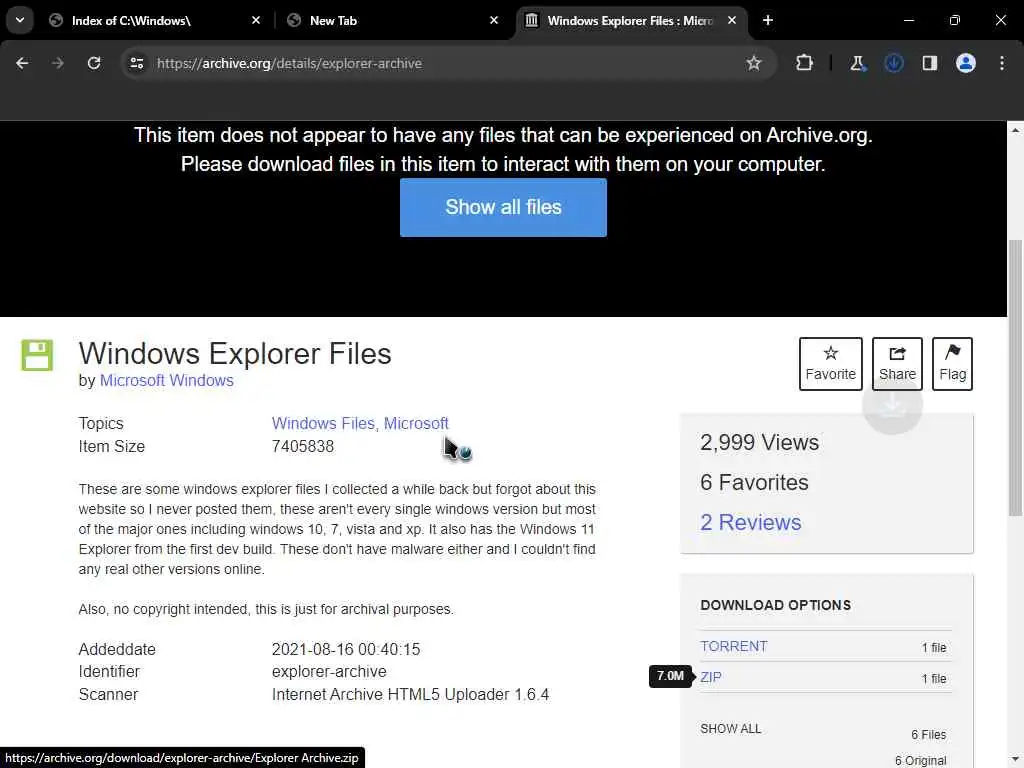Close the New Tab tab
The width and height of the screenshot is (1024, 768).
(494, 20)
